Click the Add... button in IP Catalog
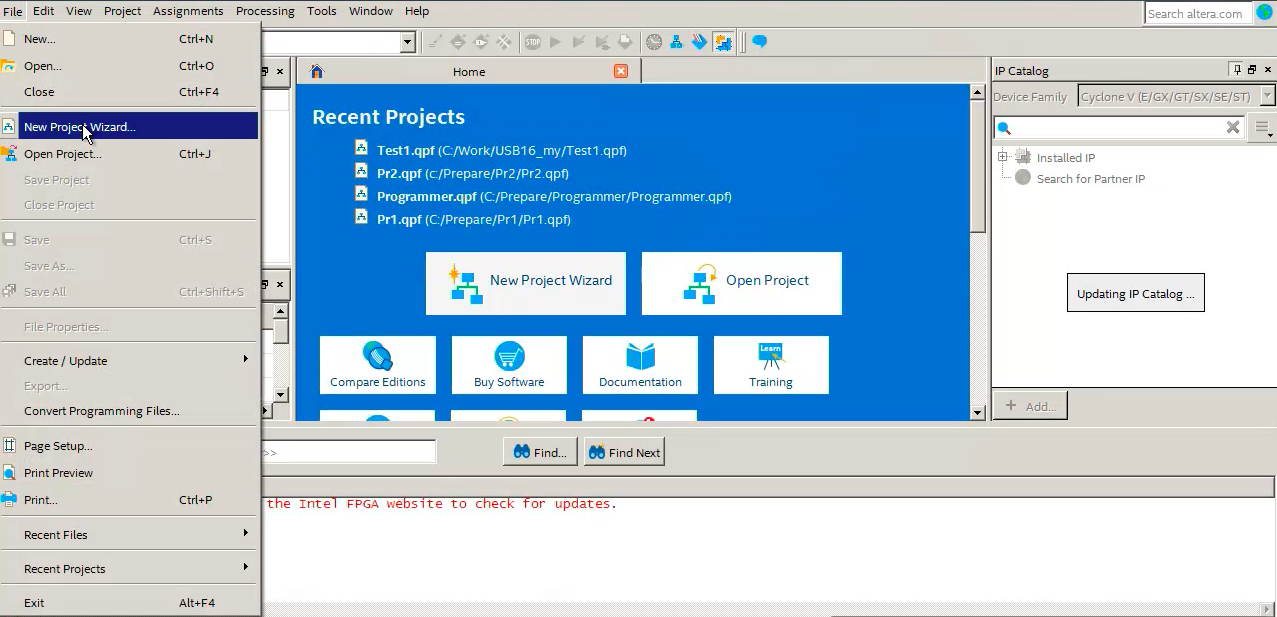1277x617 pixels. 1030,406
